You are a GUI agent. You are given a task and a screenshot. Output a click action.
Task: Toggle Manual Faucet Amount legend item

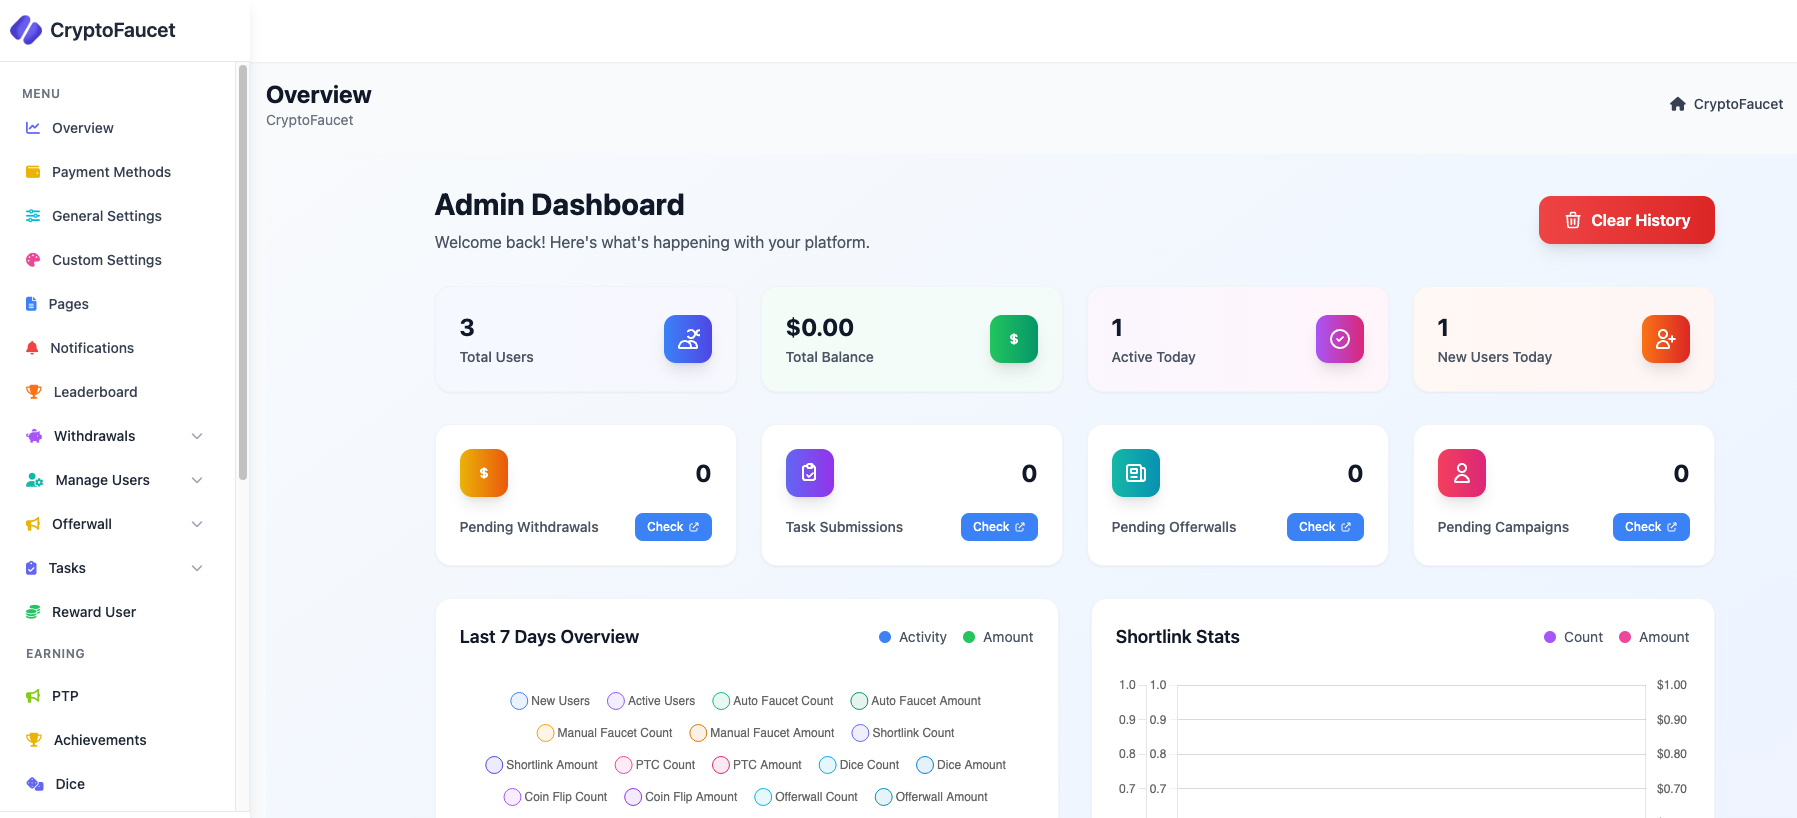pyautogui.click(x=762, y=733)
